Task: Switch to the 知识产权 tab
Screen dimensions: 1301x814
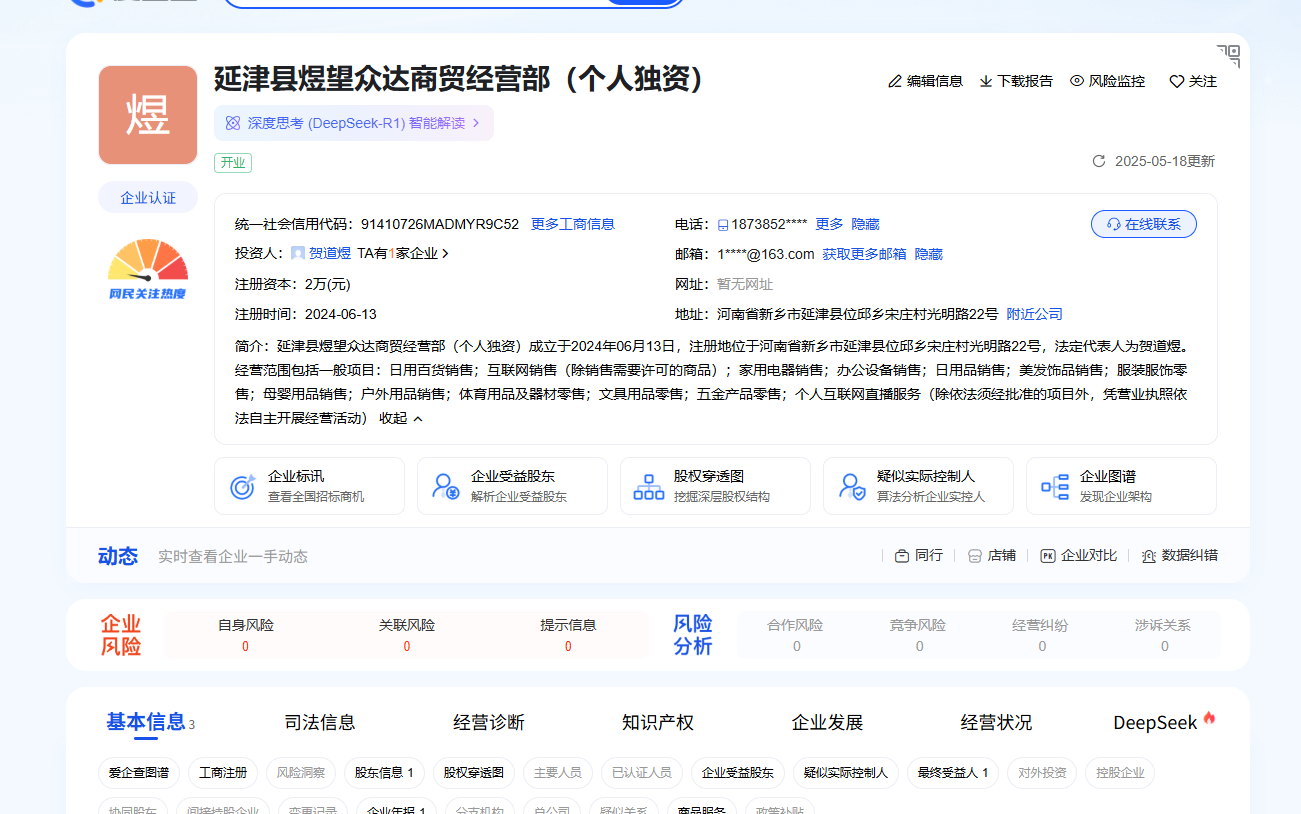Action: point(656,722)
